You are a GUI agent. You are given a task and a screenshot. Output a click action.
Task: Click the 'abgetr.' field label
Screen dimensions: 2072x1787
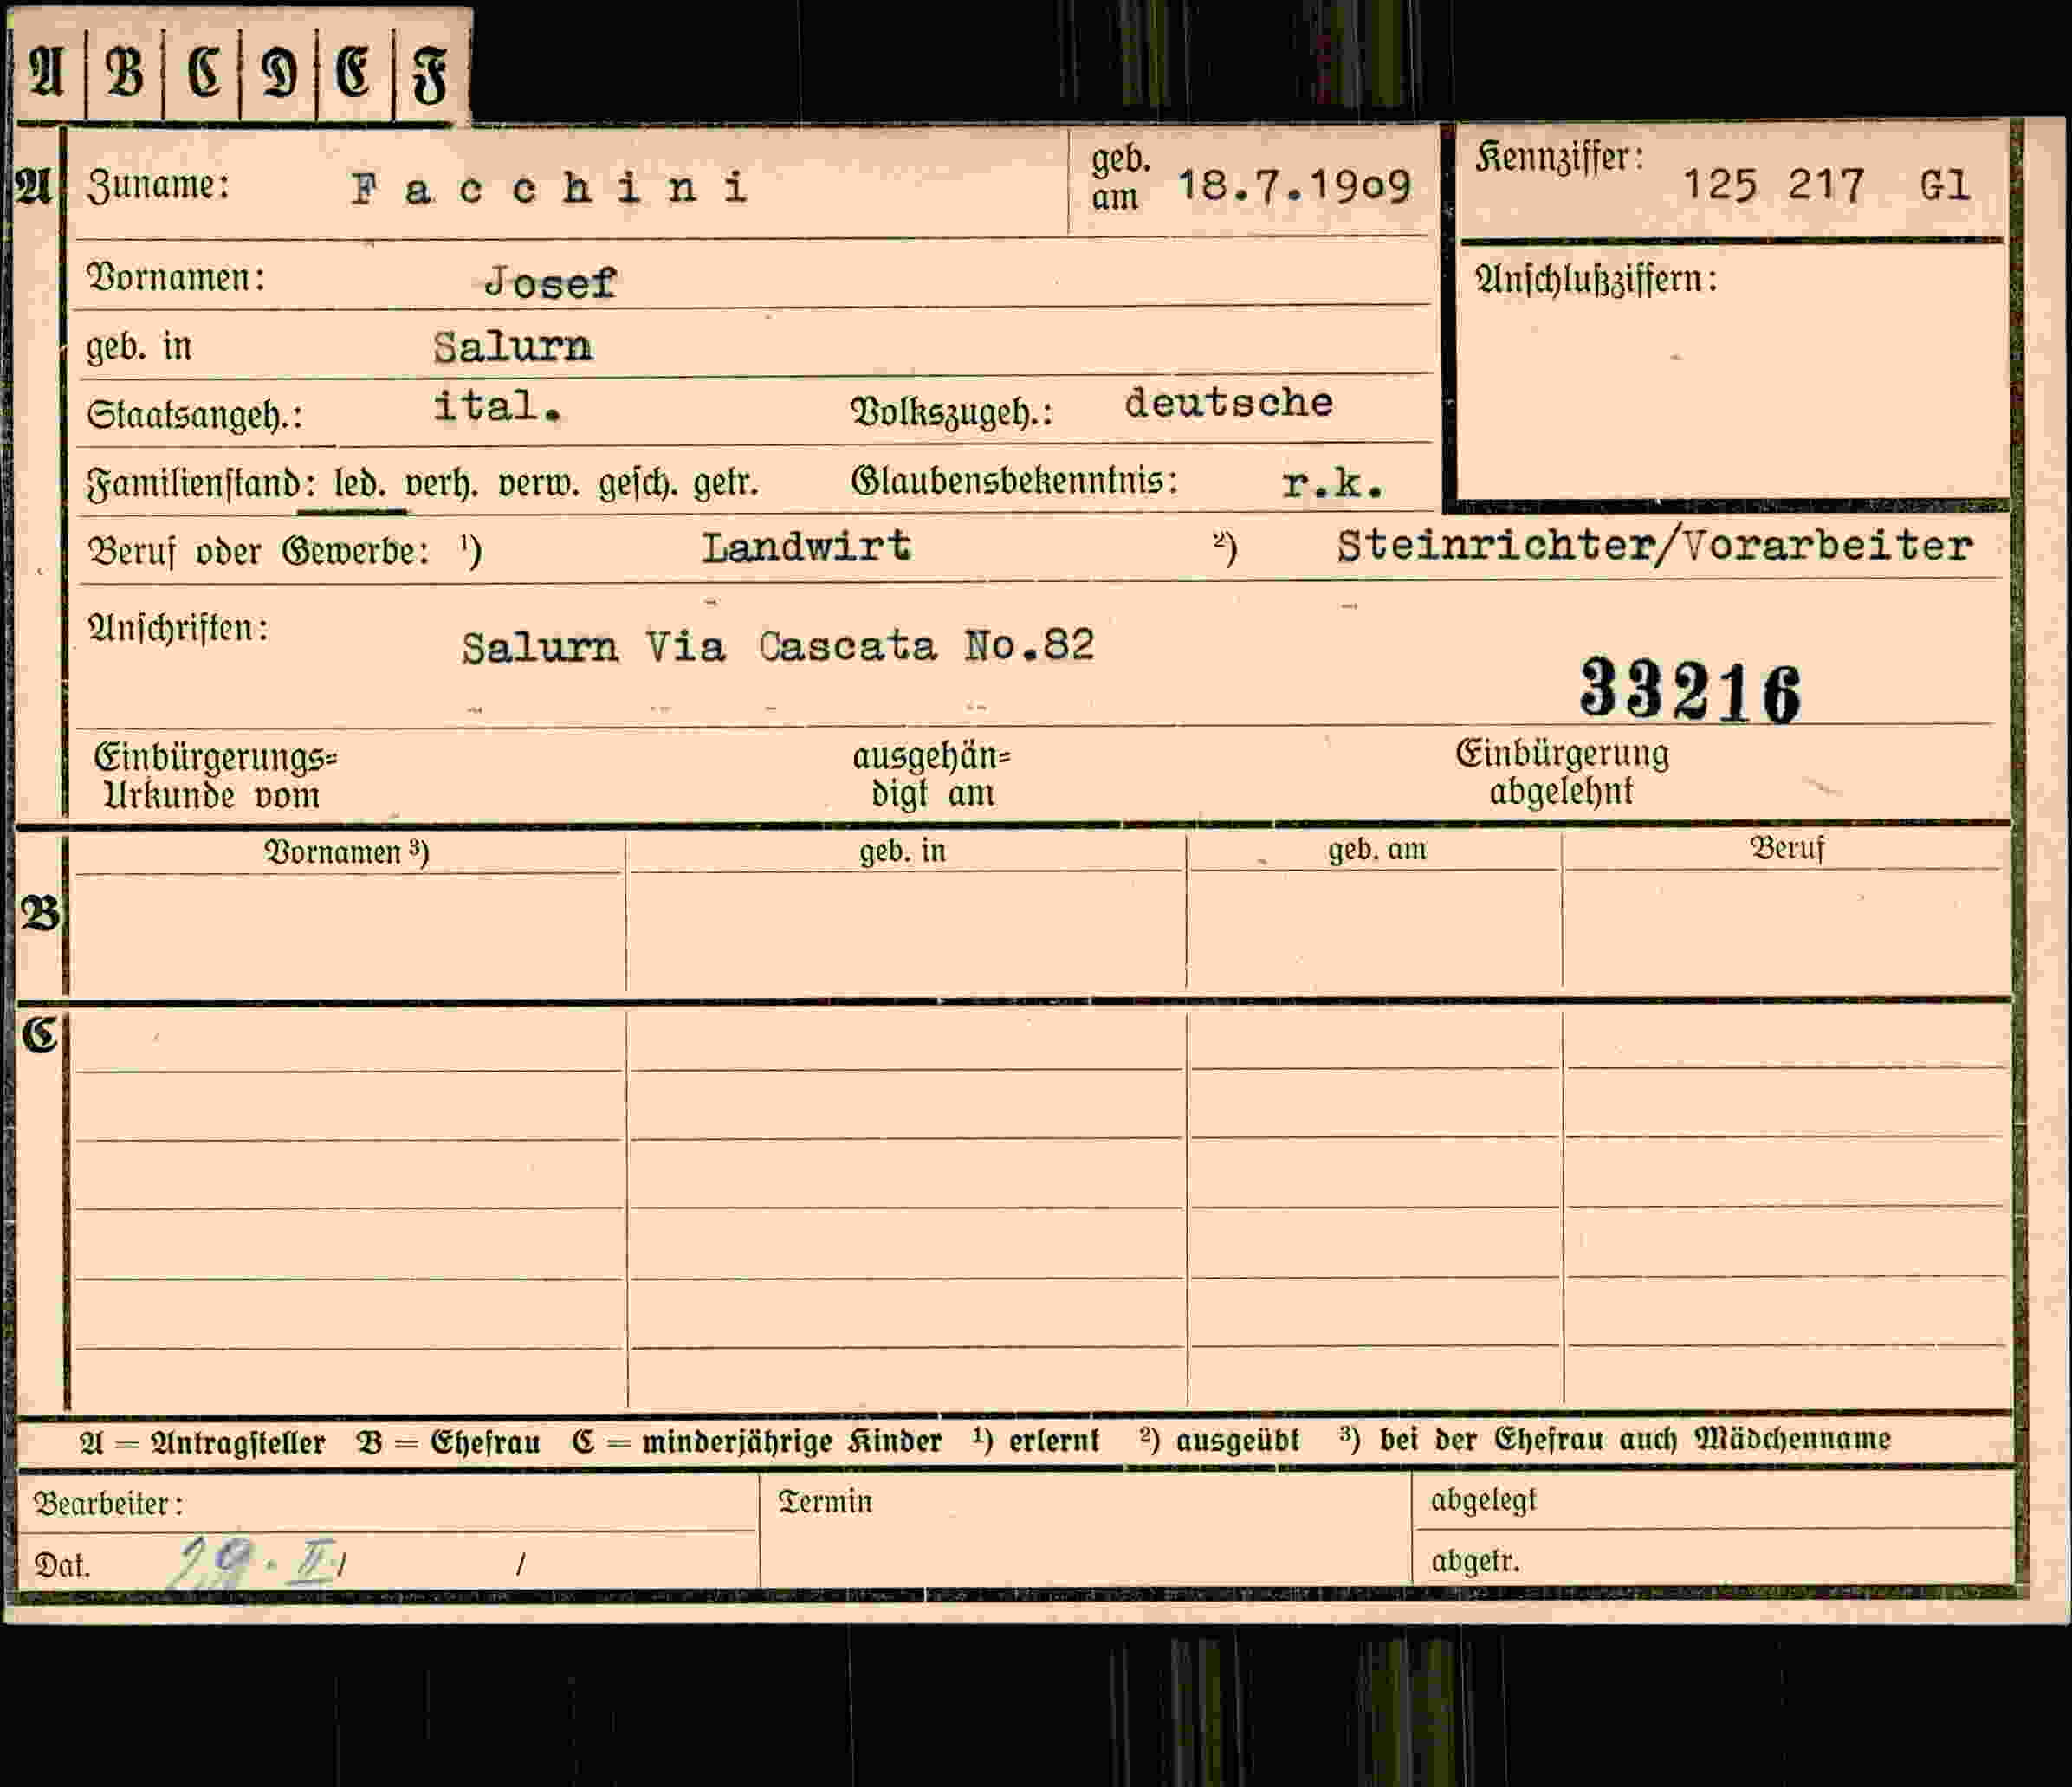click(x=1475, y=1561)
